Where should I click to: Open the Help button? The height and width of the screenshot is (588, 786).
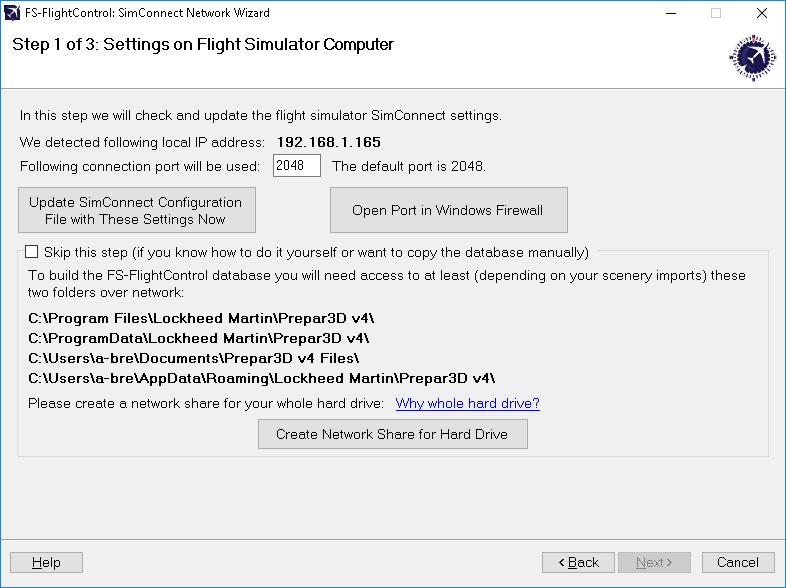click(46, 562)
